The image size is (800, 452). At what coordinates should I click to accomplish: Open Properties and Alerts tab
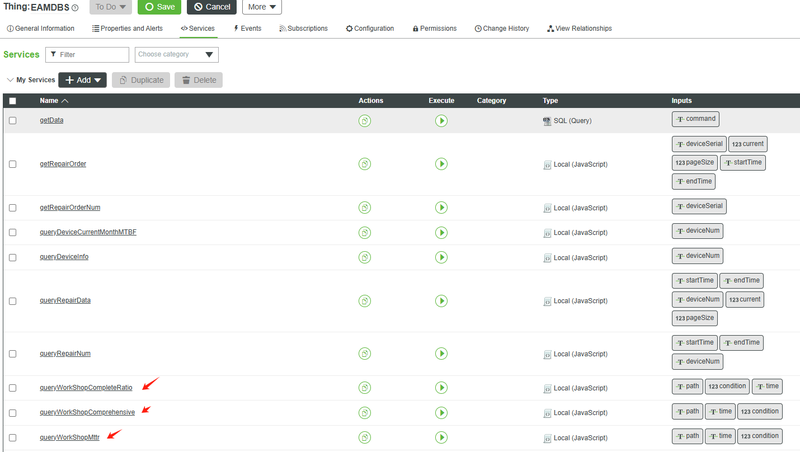point(128,29)
